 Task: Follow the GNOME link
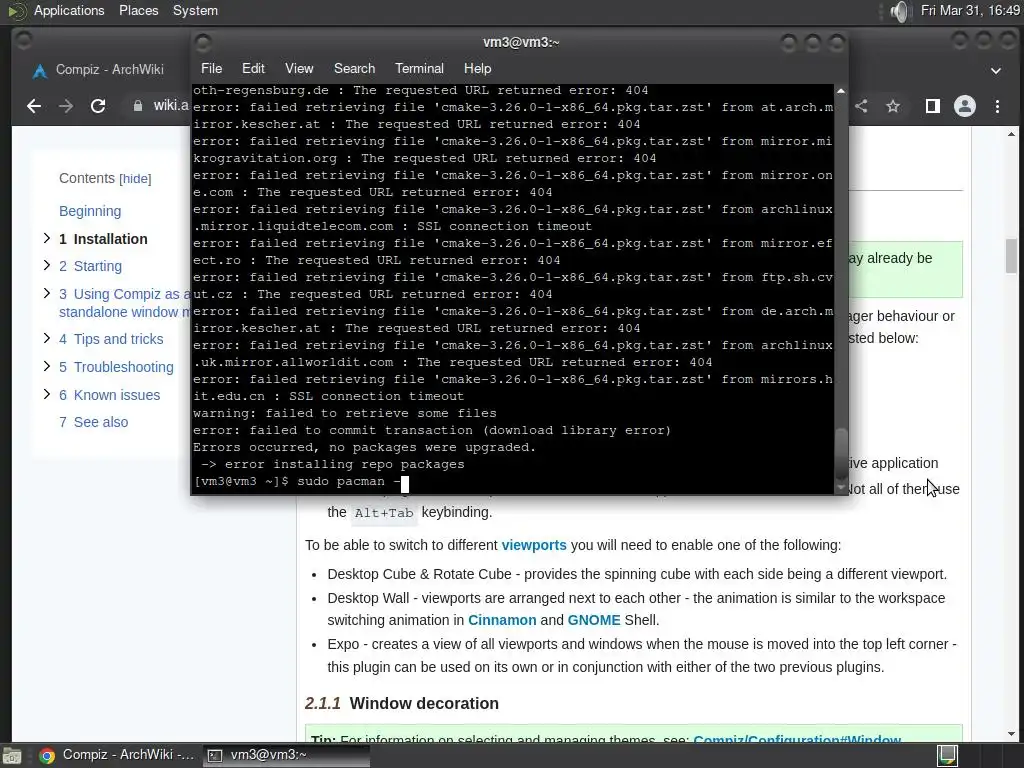(x=594, y=620)
